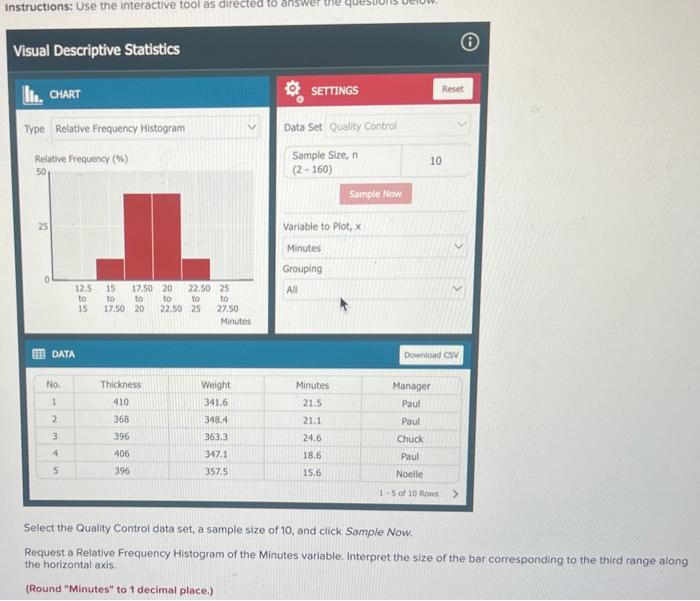Open the Data Set dropdown
This screenshot has height=601, width=700.
397,126
